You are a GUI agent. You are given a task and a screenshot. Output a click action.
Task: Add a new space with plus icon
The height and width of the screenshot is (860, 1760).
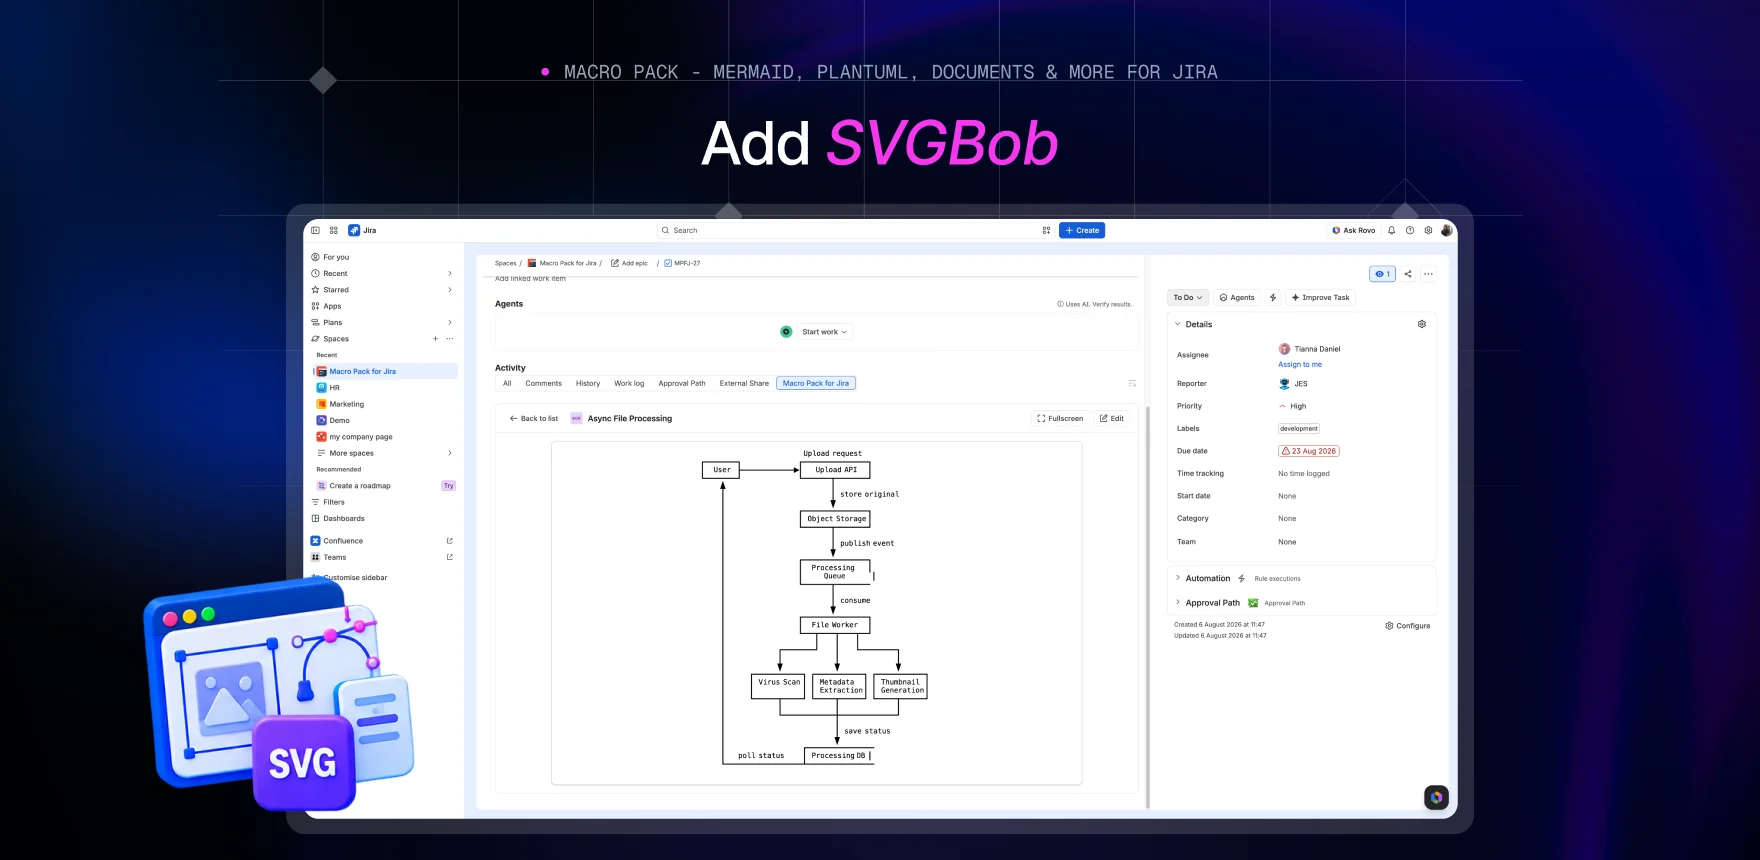pos(435,339)
